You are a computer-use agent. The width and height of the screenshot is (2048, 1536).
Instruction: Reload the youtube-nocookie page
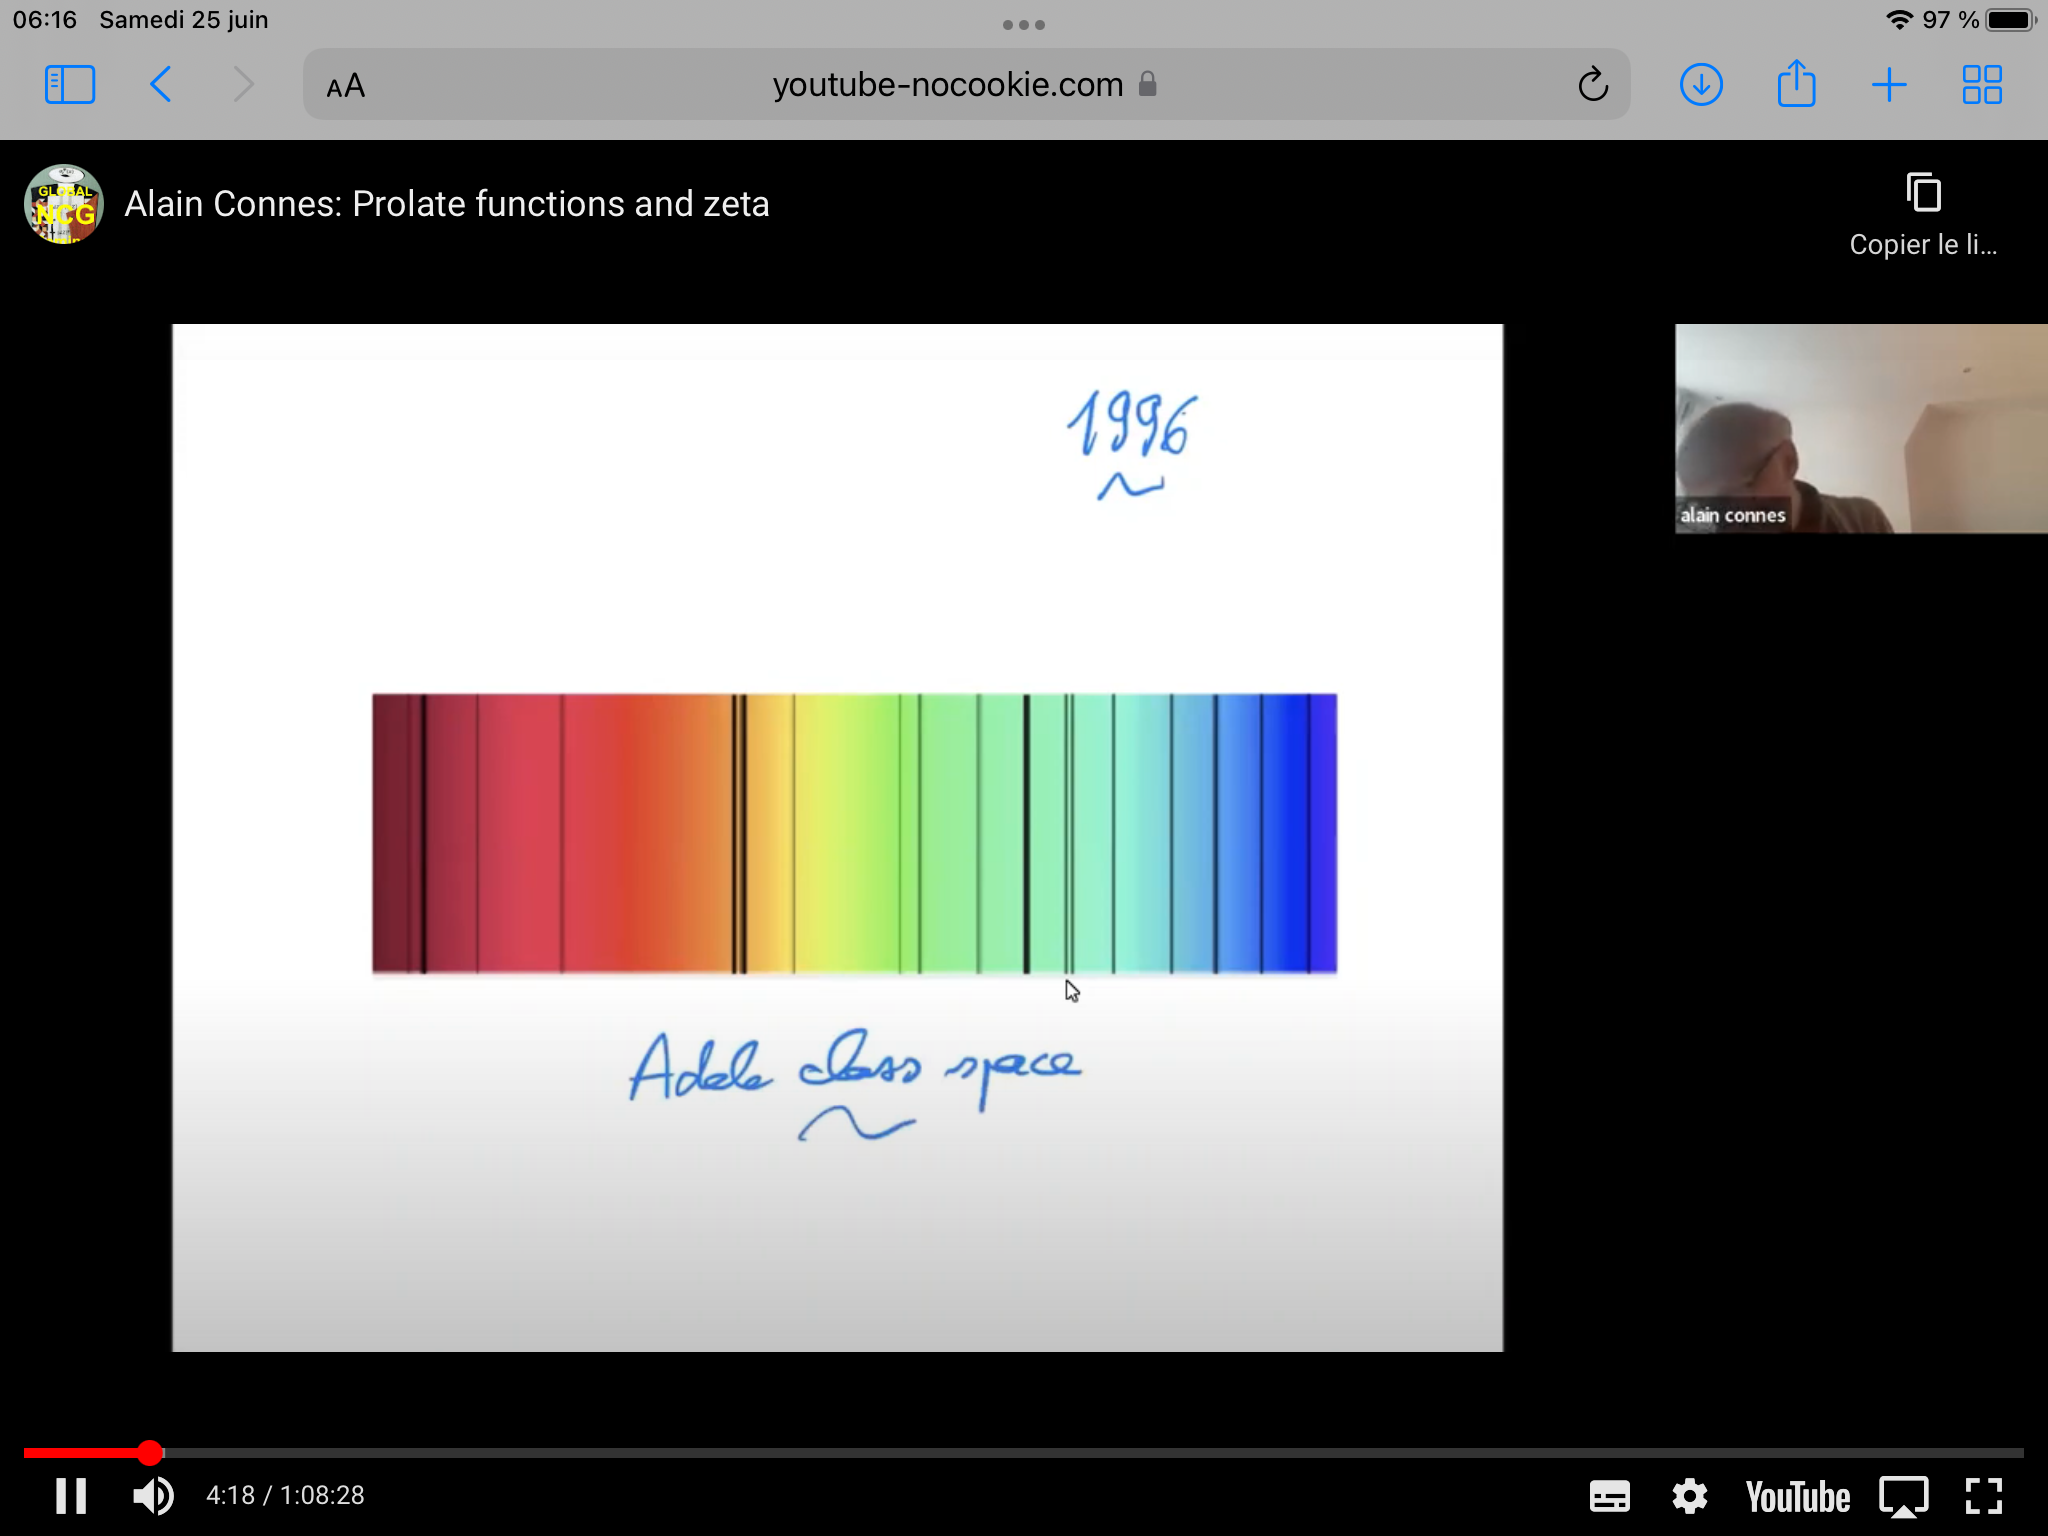1592,85
